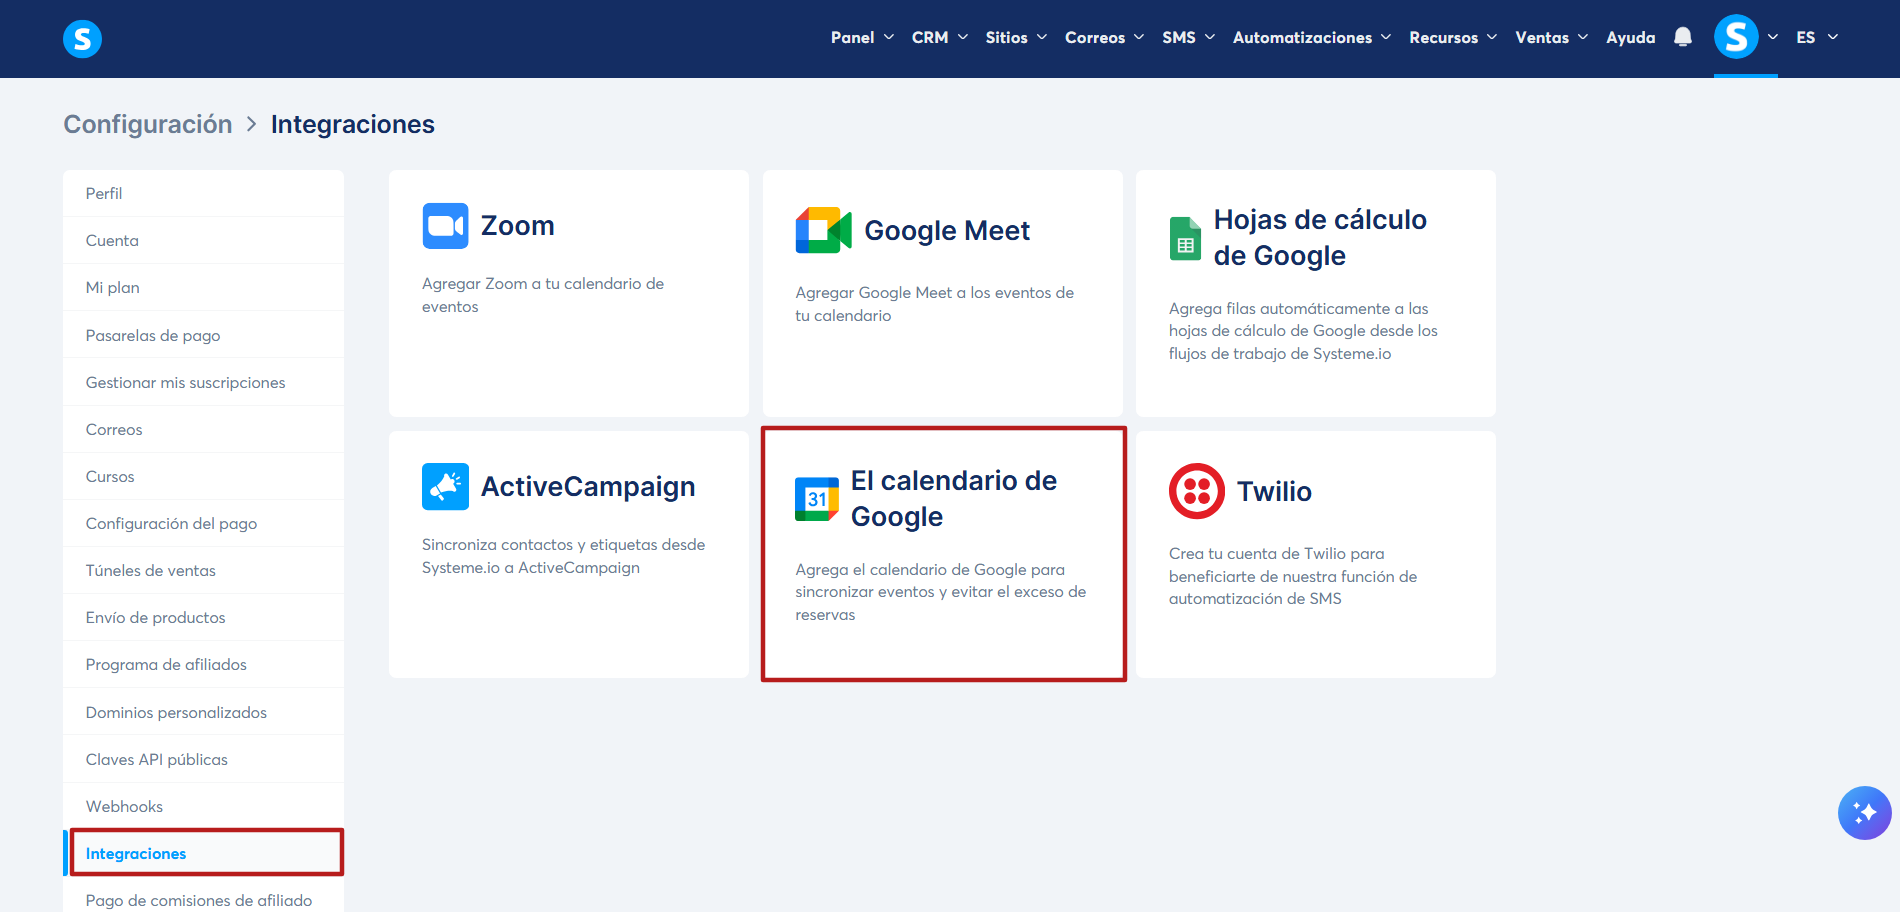The image size is (1900, 912).
Task: Select Cuenta in settings sidebar
Action: click(203, 240)
